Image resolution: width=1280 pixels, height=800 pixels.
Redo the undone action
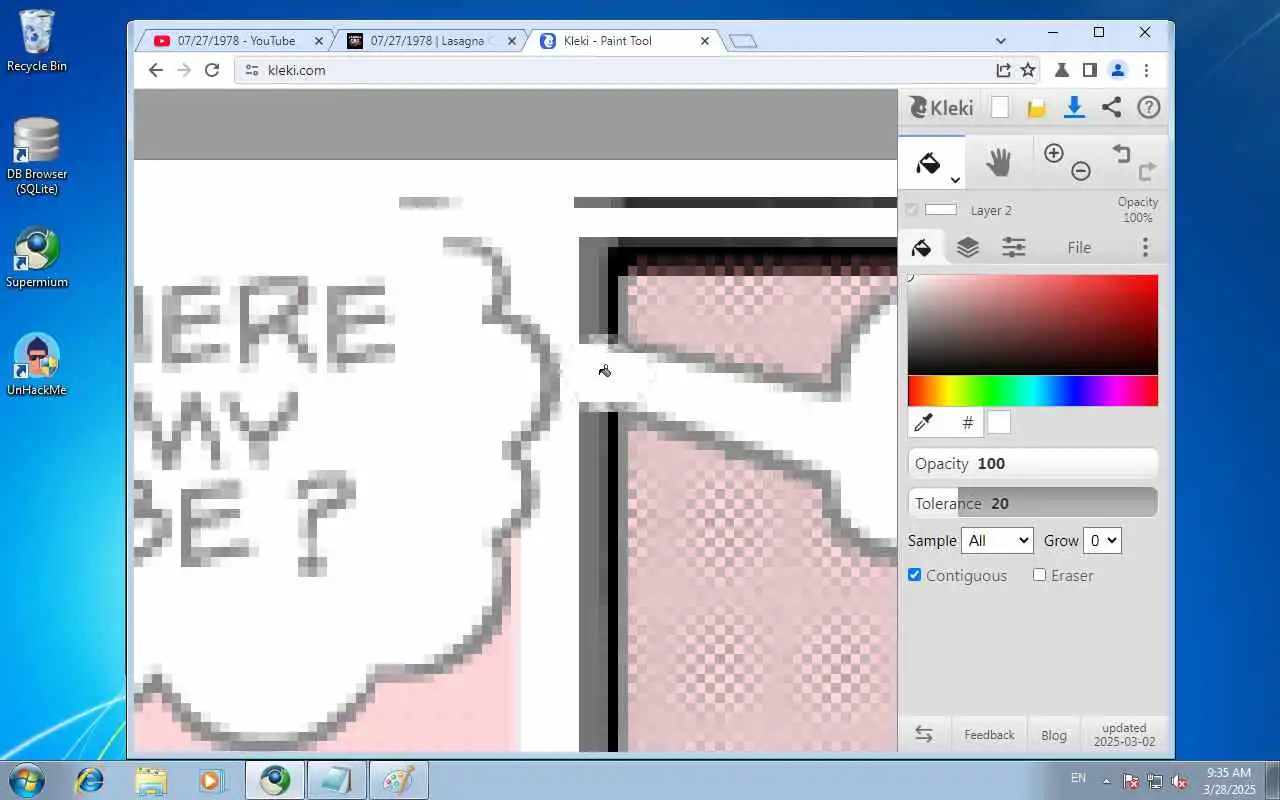(1147, 171)
